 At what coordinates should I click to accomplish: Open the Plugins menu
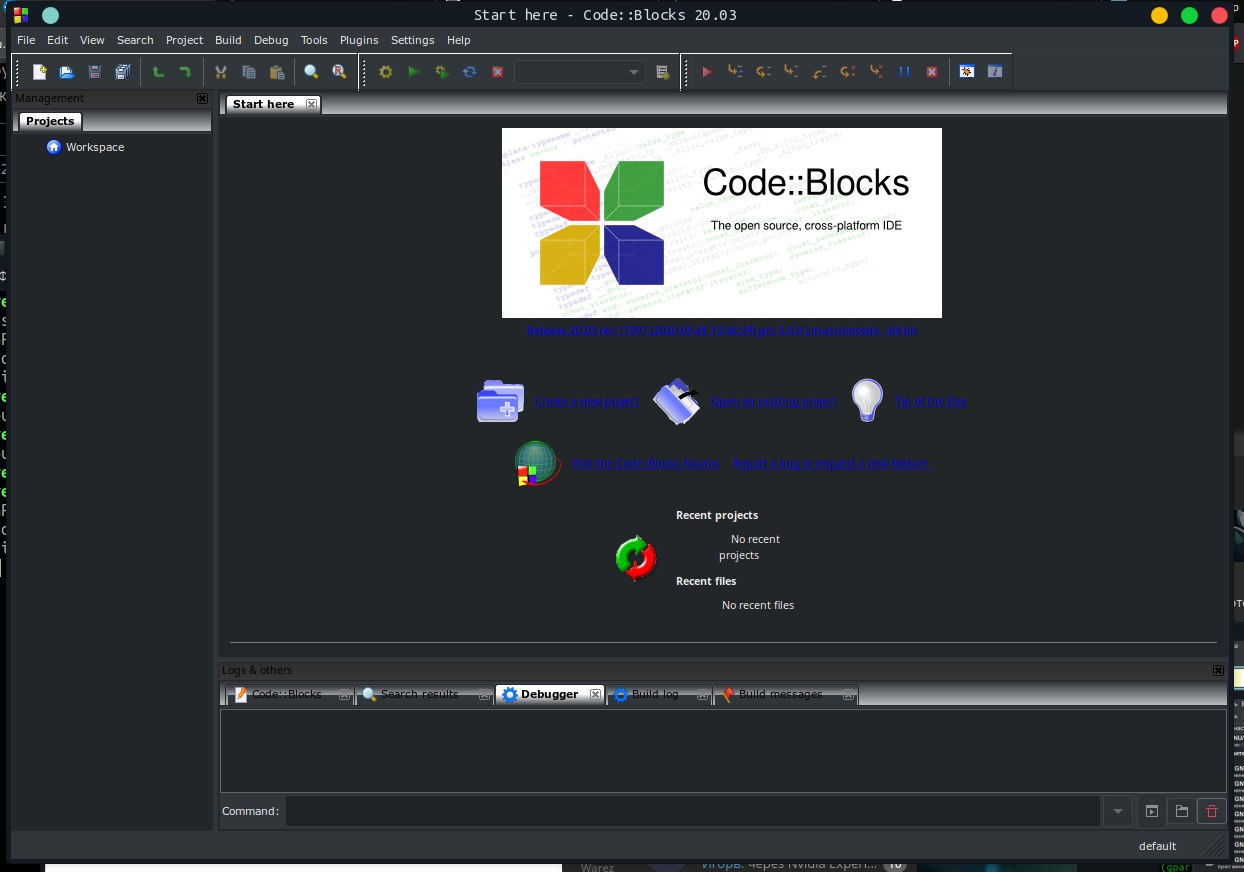[x=359, y=40]
